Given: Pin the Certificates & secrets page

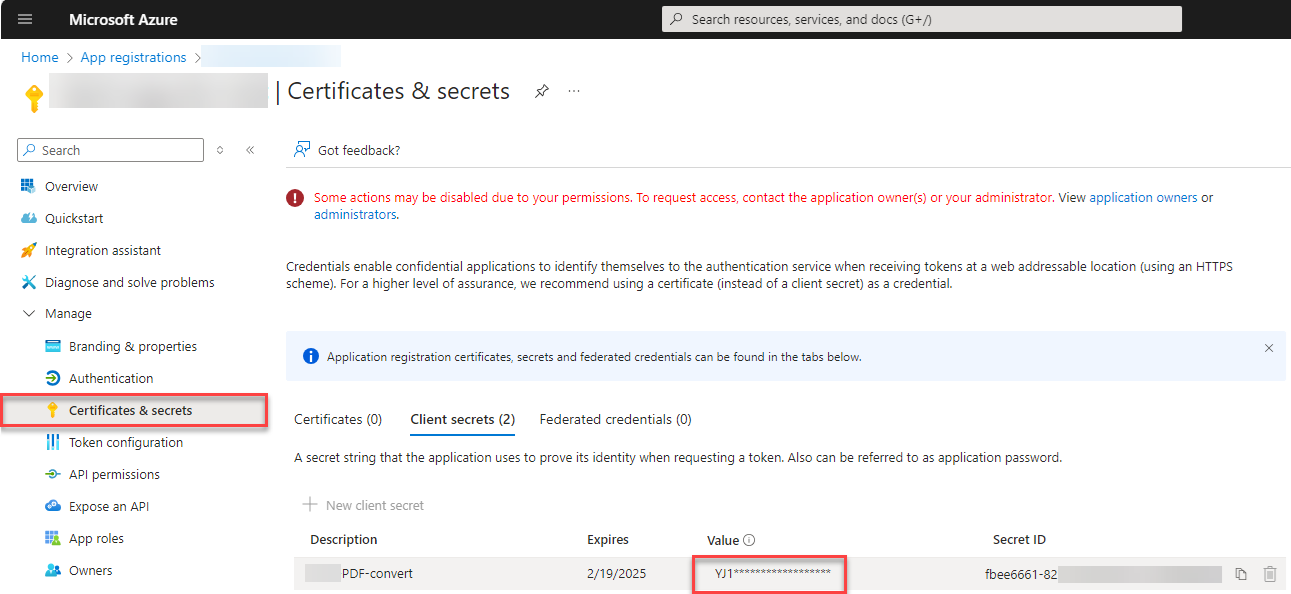Looking at the screenshot, I should [541, 91].
